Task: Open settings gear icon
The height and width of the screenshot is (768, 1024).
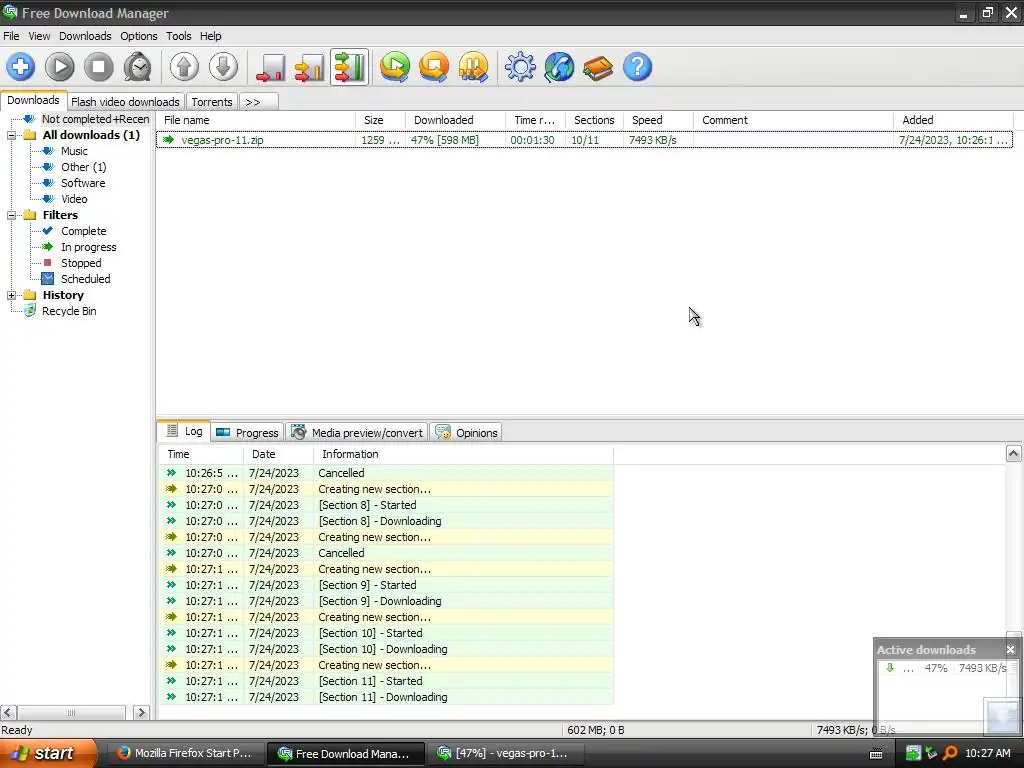Action: 520,67
